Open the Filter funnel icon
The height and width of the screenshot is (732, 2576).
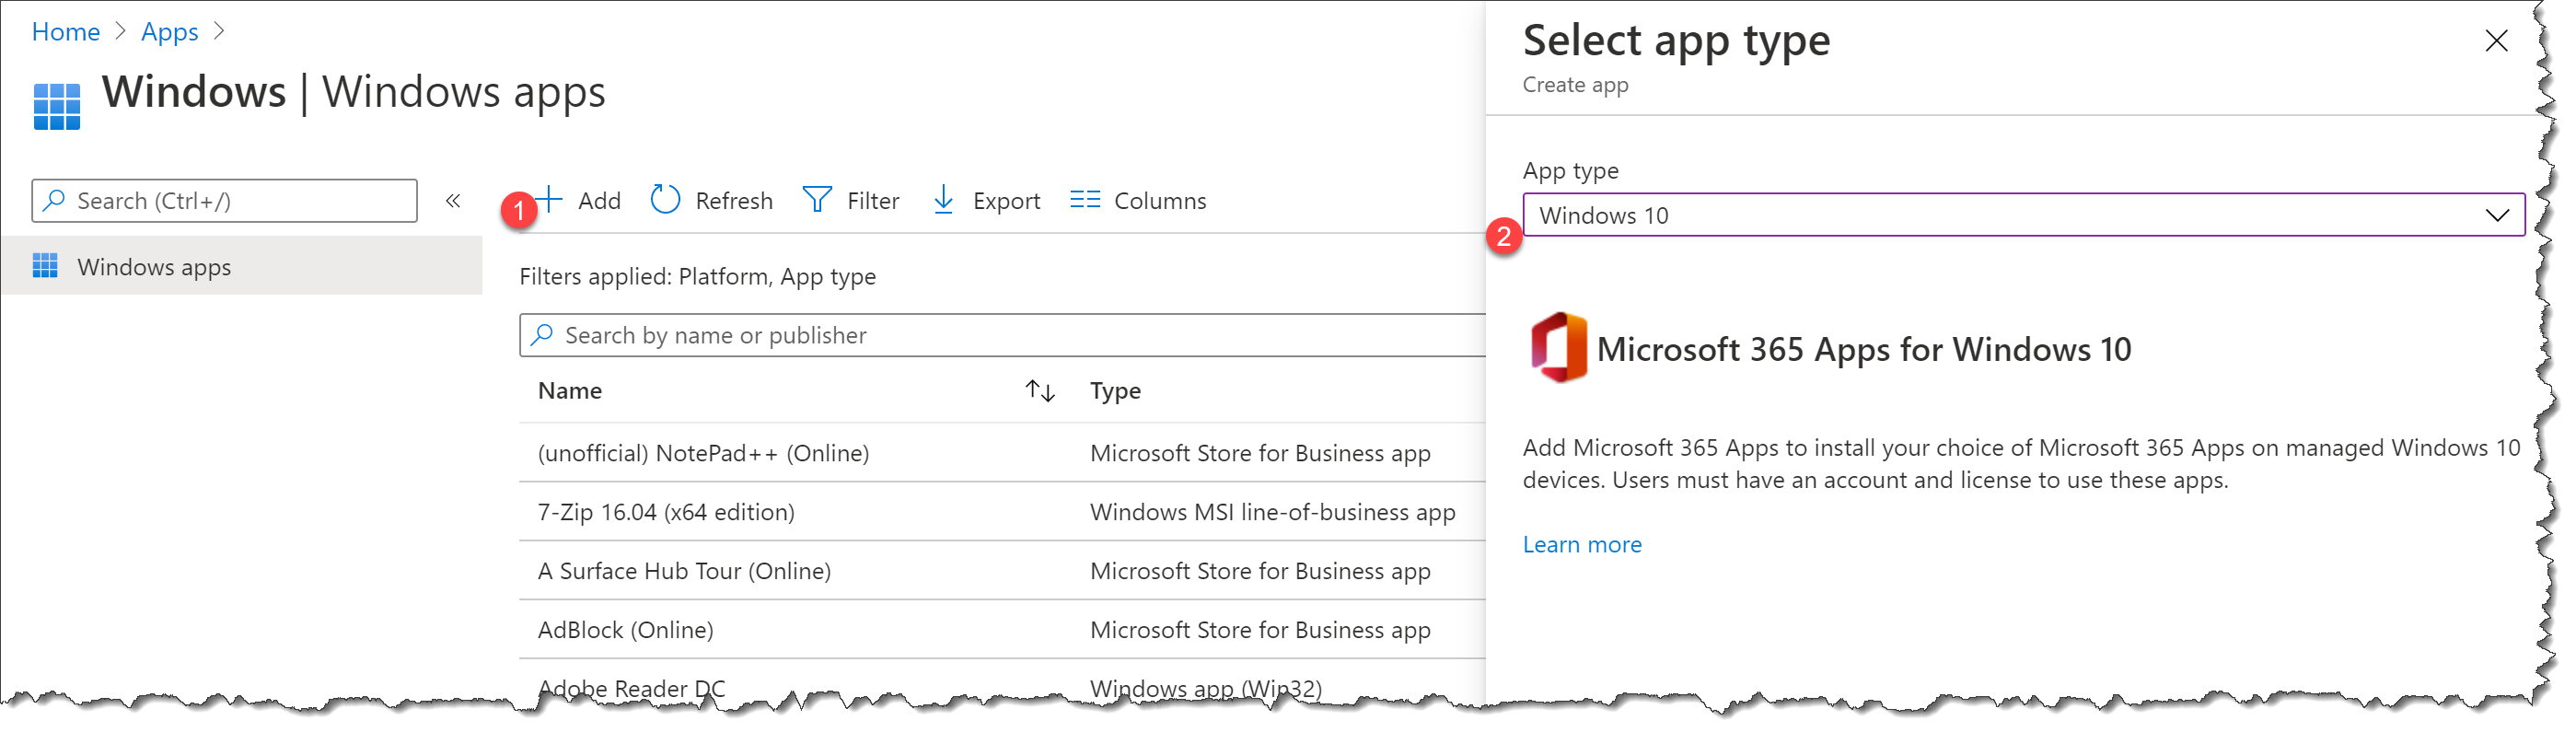[x=817, y=200]
